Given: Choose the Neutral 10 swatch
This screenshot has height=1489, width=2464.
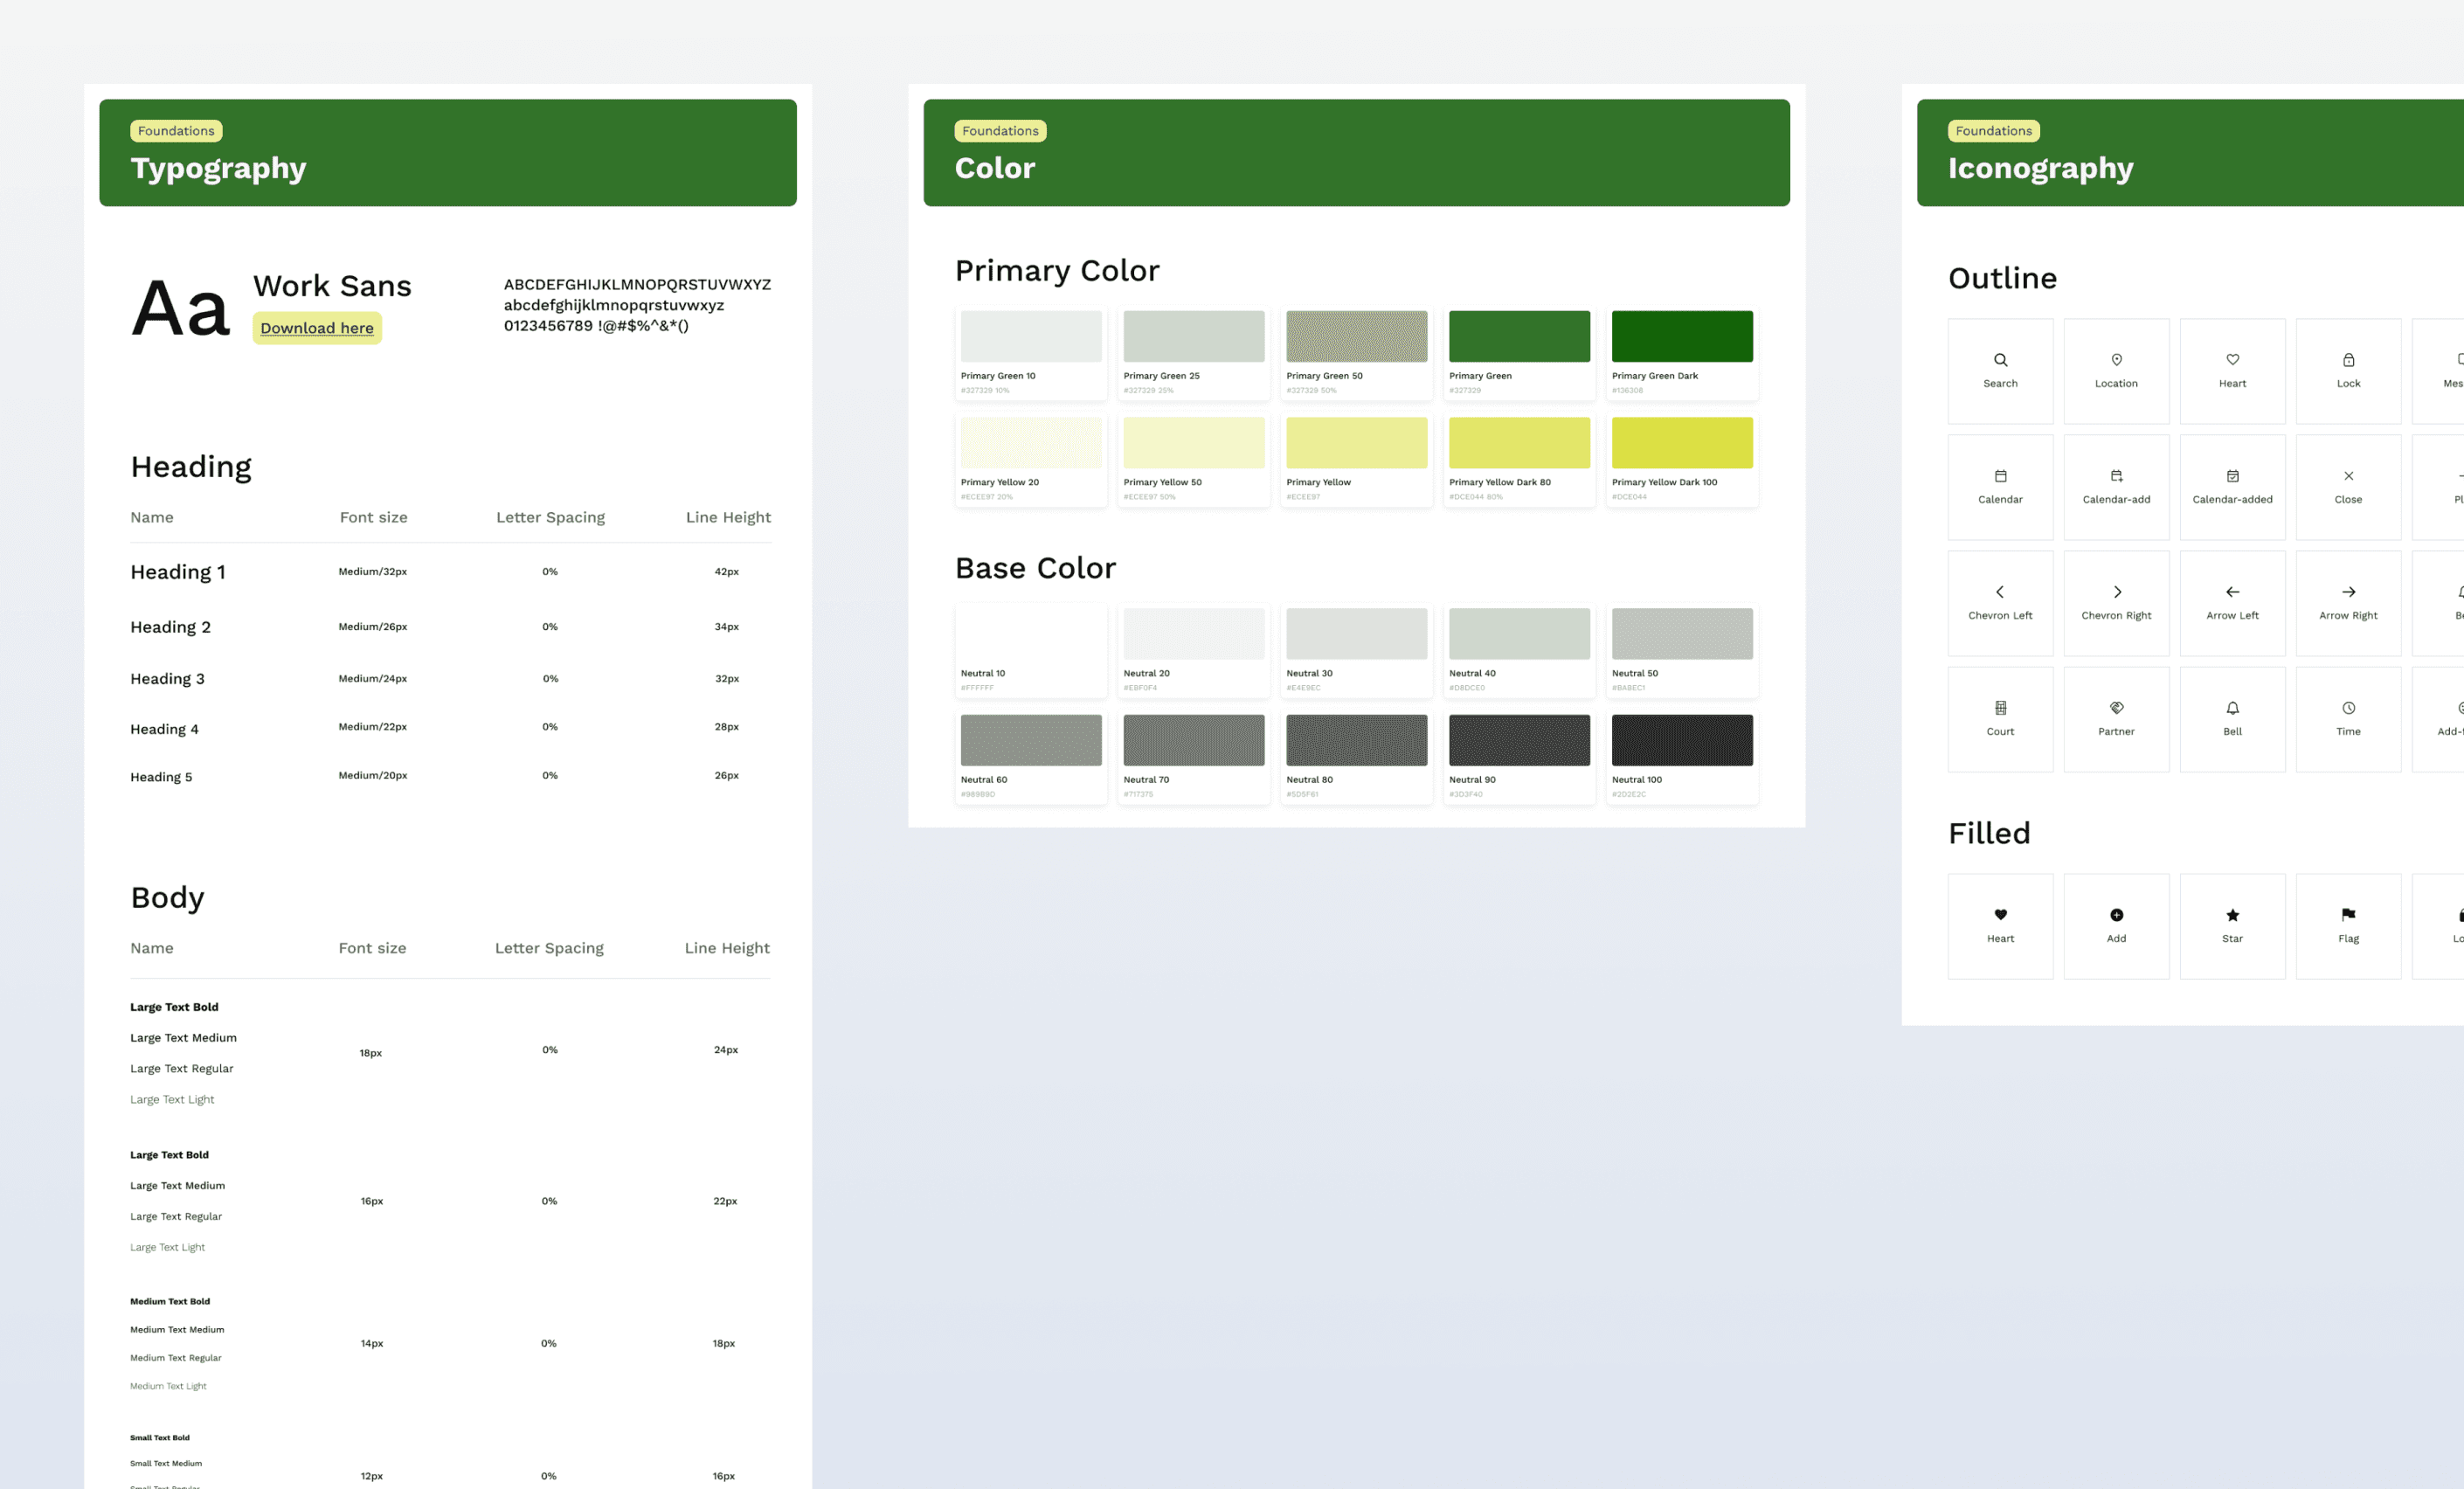Looking at the screenshot, I should (x=1031, y=634).
